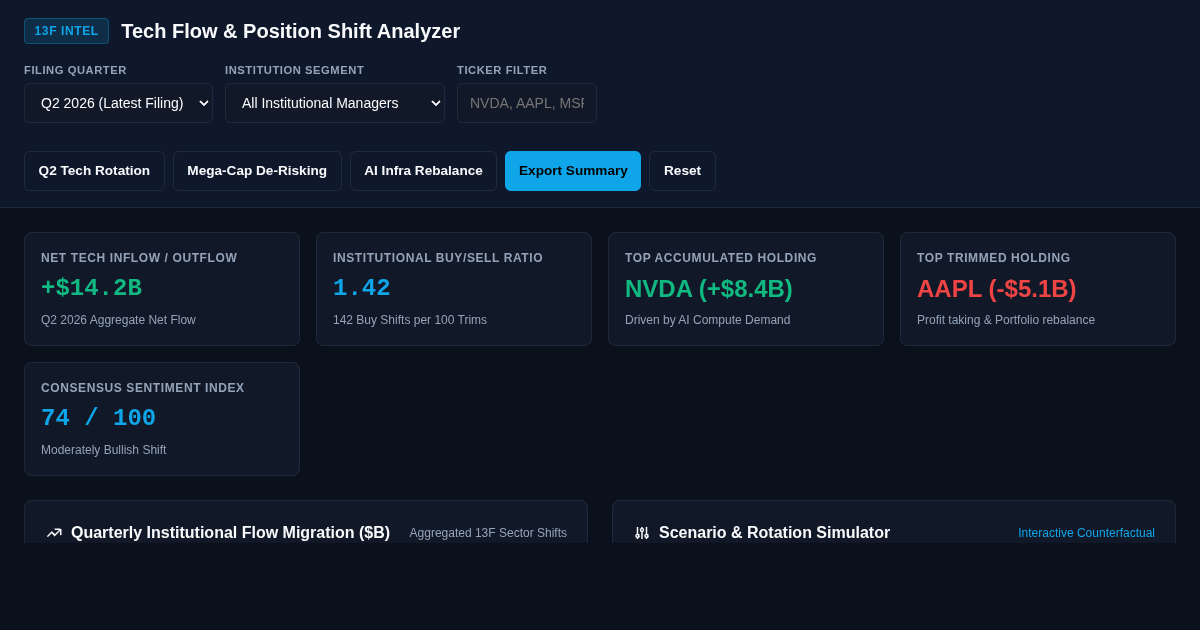Click the Export Summary button

[573, 171]
